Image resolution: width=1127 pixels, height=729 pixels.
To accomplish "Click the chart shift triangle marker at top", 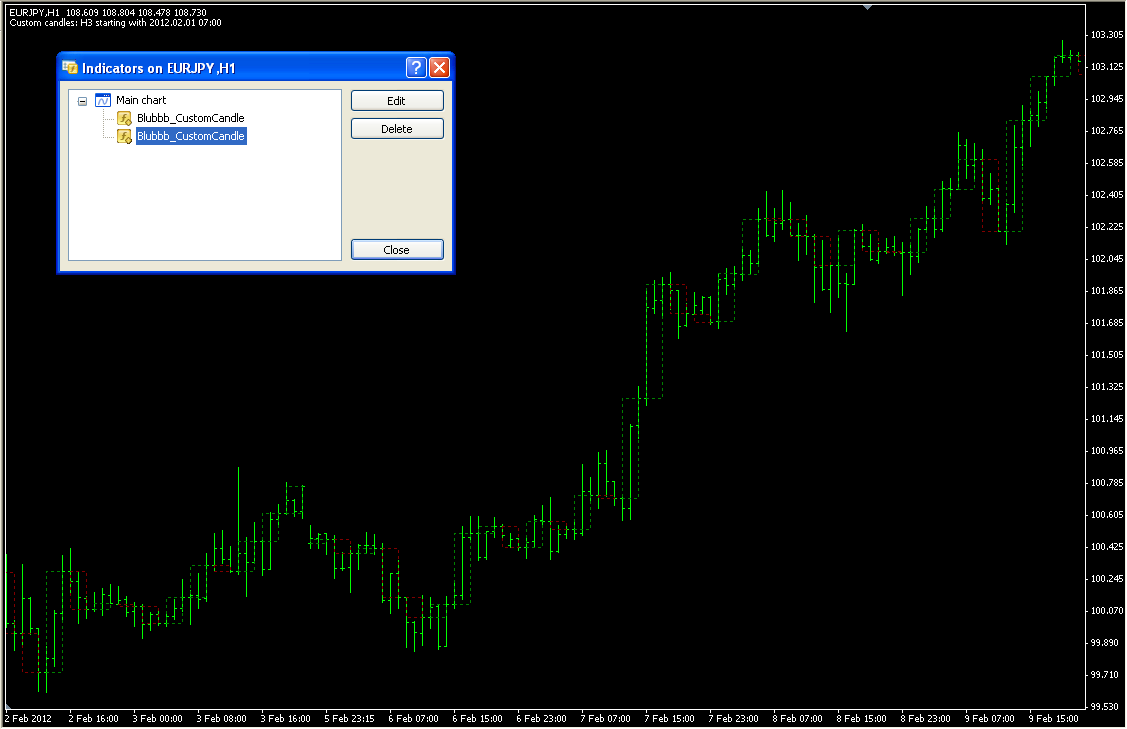I will 867,7.
